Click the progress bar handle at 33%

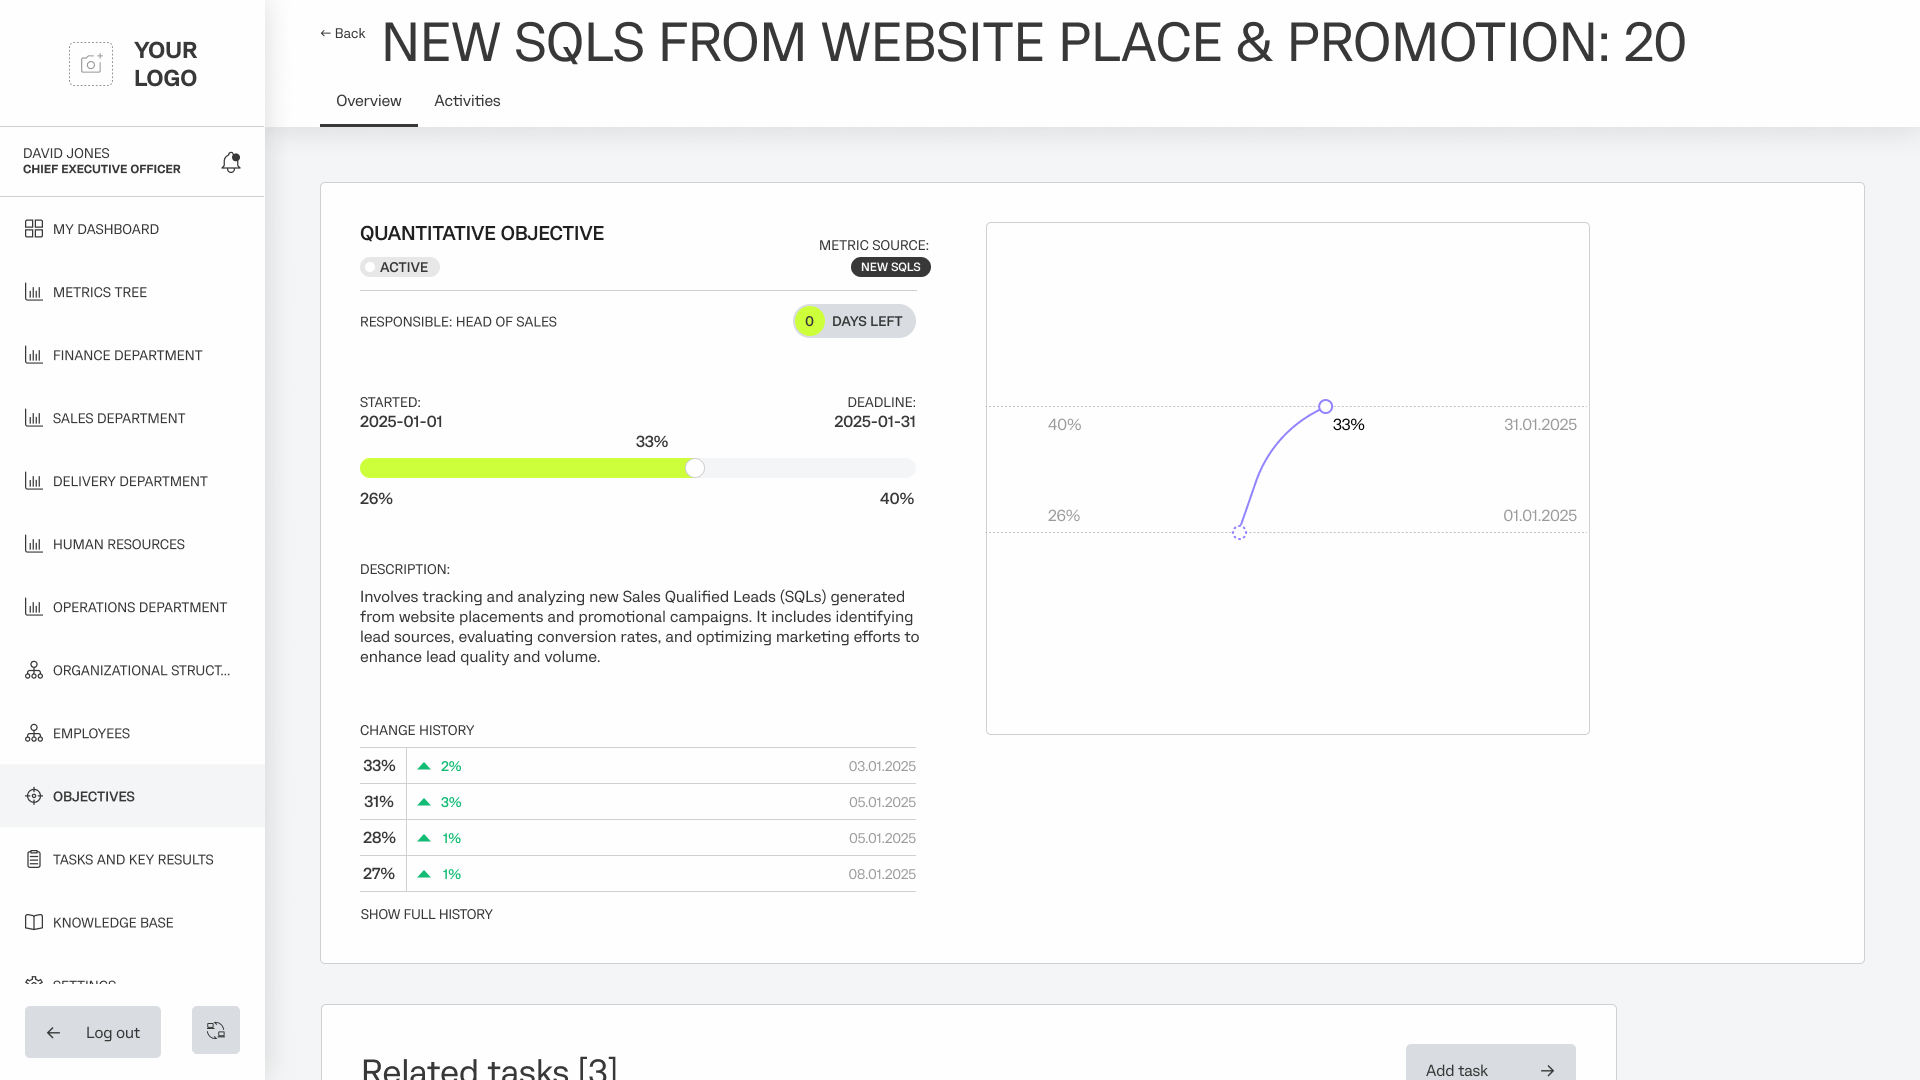[x=695, y=468]
